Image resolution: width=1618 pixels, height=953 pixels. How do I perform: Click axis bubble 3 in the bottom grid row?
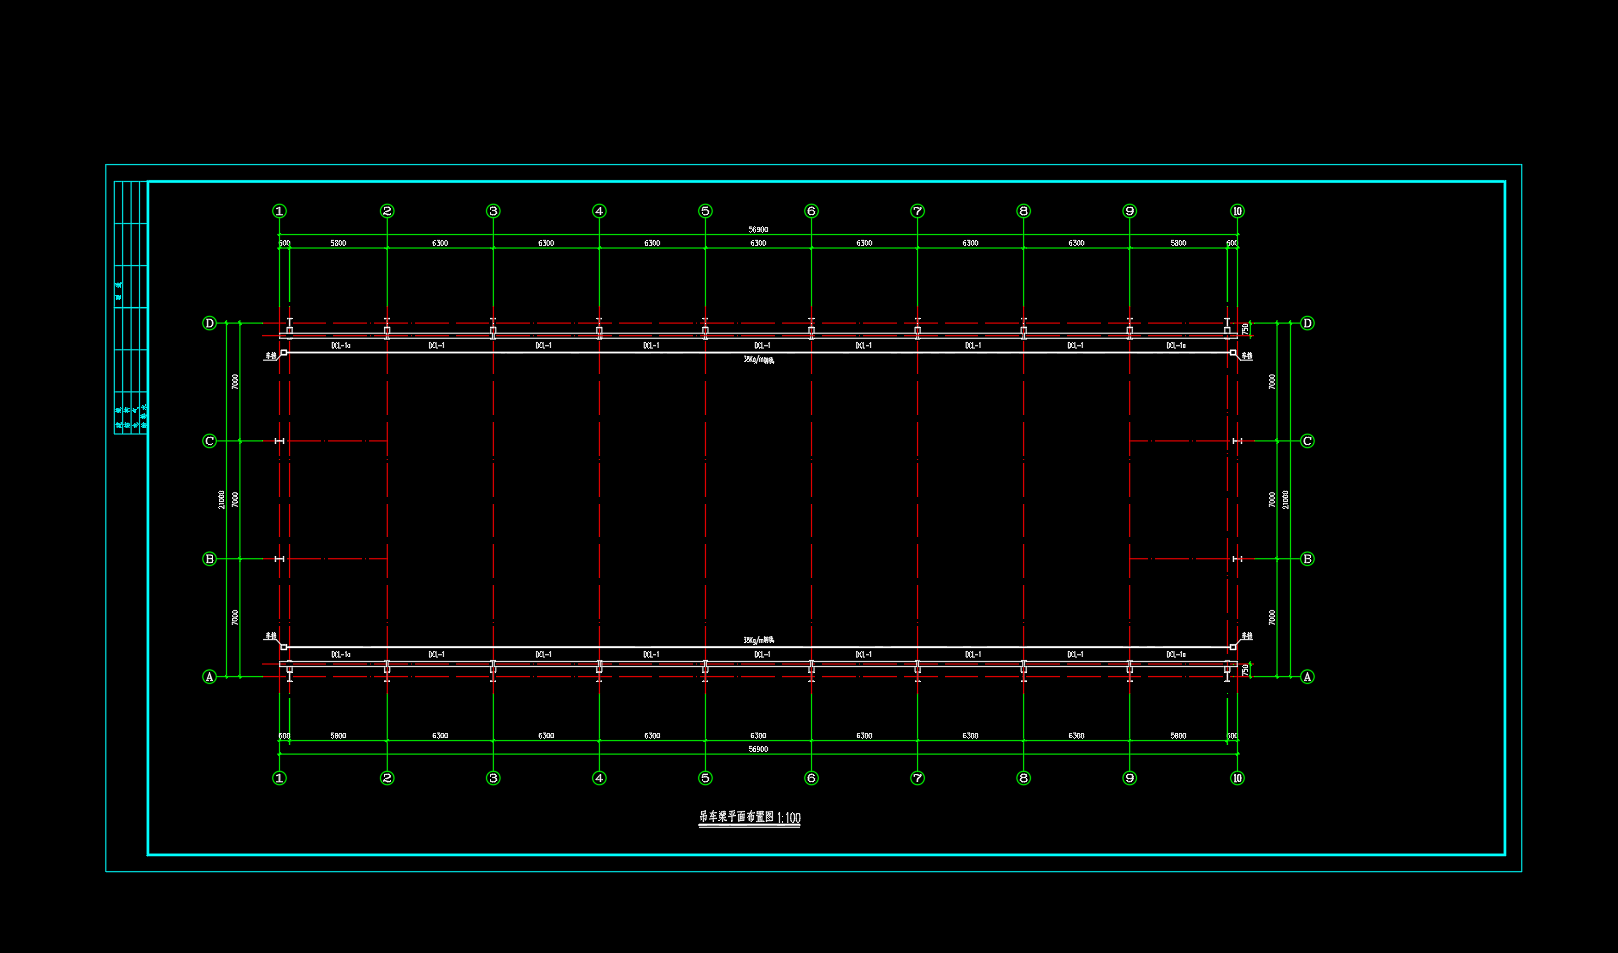coord(493,778)
